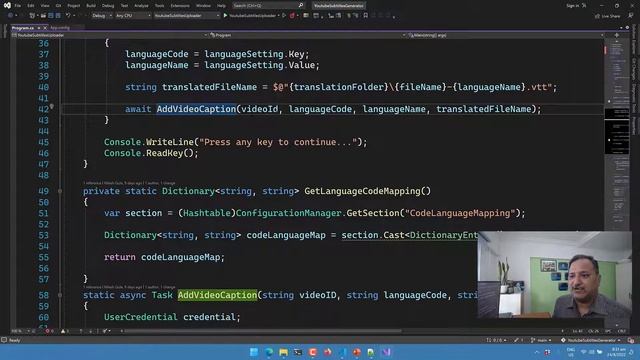Click the Save toolbar icon
The height and width of the screenshot is (360, 640).
[x=51, y=16]
